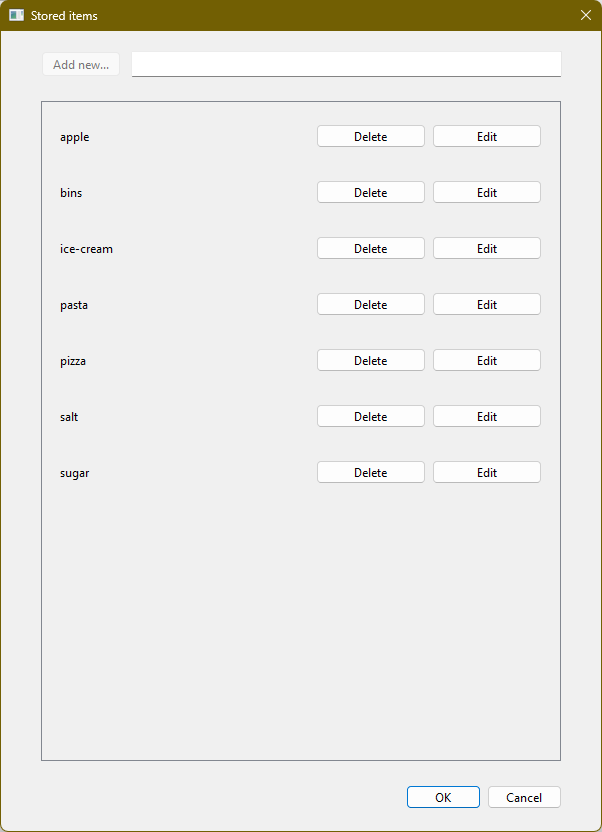602x832 pixels.
Task: Edit the bins item
Action: click(x=486, y=192)
